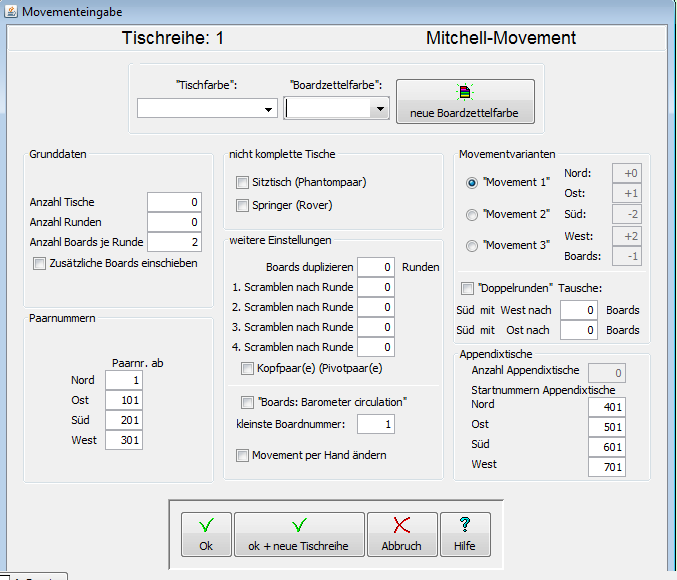Click the Paarnr. ab column label
Screen dimensions: 677x580
point(138,363)
